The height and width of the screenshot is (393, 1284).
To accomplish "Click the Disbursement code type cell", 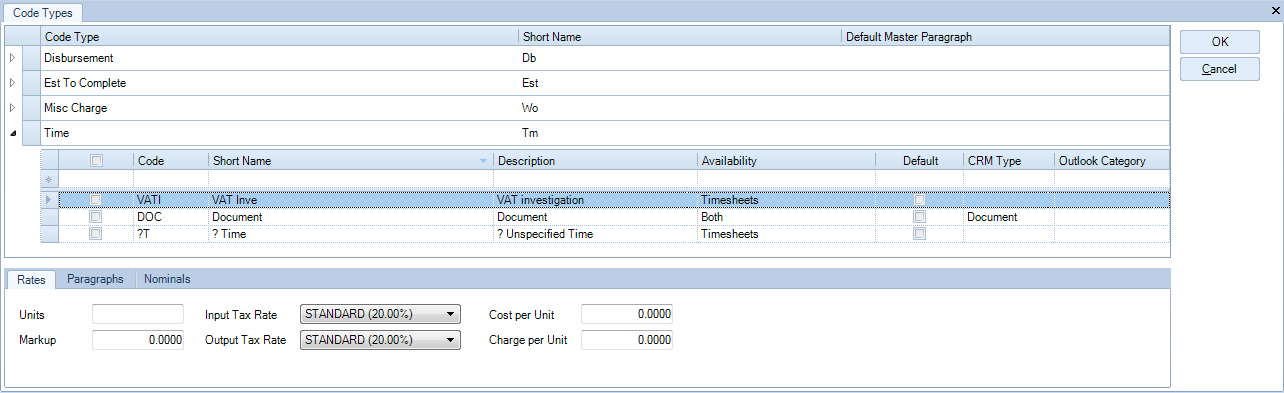I will [x=279, y=58].
